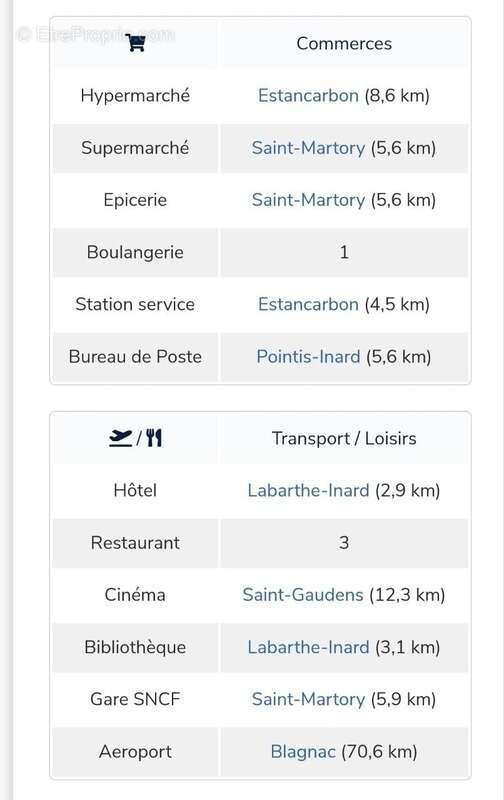Screen dimensions: 504x800
Task: Select the Boulangerie count value 1
Action: coord(344,252)
